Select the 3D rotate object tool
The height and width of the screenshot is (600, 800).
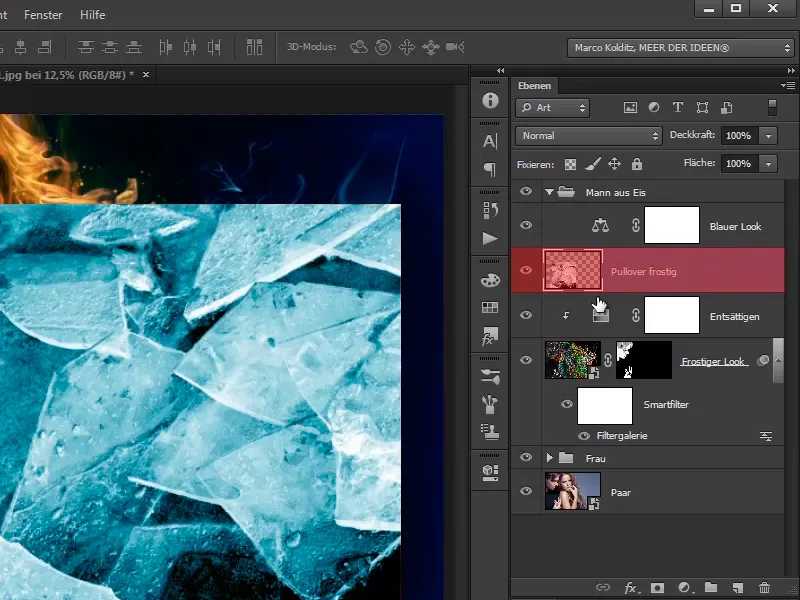[359, 47]
